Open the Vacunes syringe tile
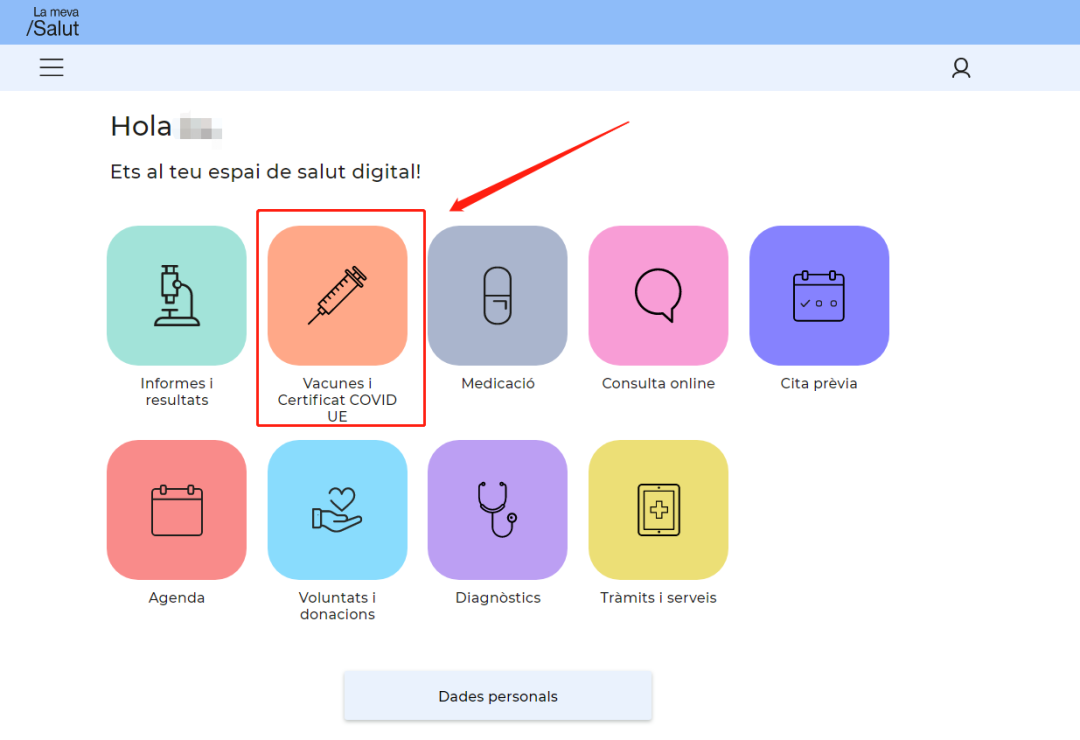This screenshot has height=740, width=1080. point(338,296)
